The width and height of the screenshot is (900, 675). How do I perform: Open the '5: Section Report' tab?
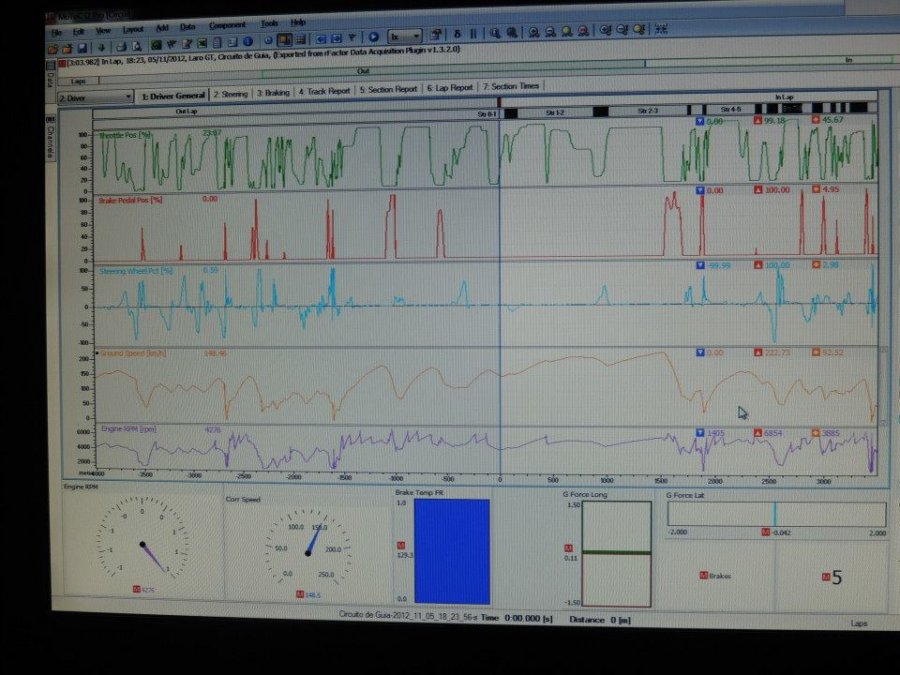click(x=389, y=89)
